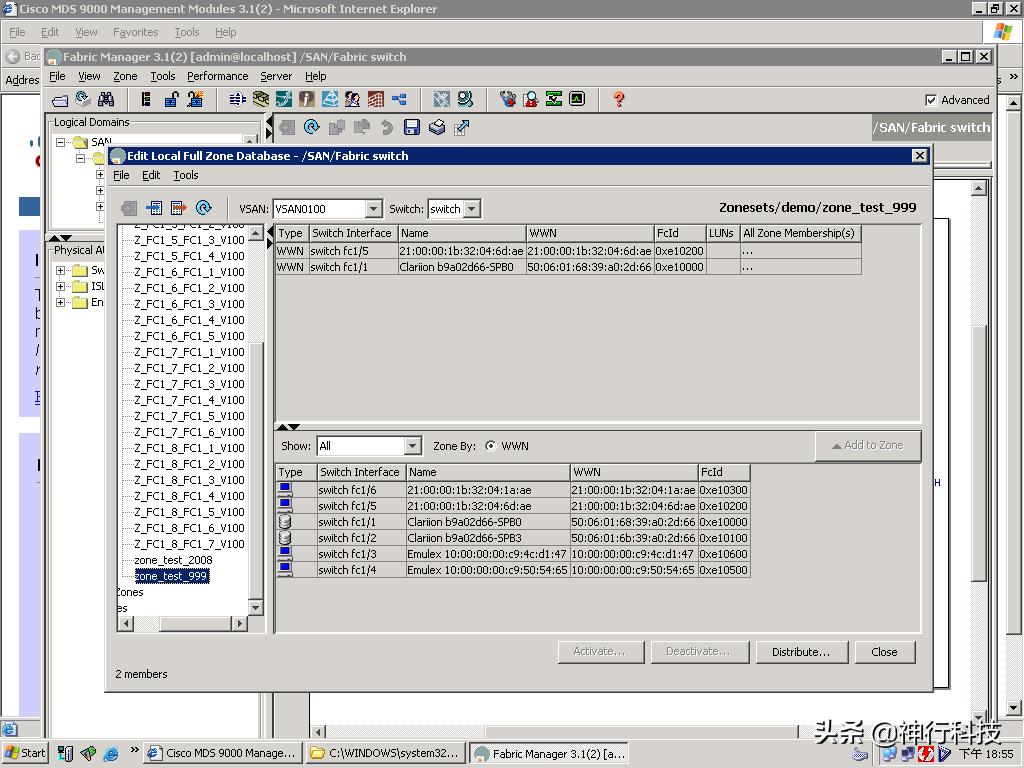Click the padlock icon in Fabric Manager toolbar
The image size is (1024, 768).
[171, 99]
